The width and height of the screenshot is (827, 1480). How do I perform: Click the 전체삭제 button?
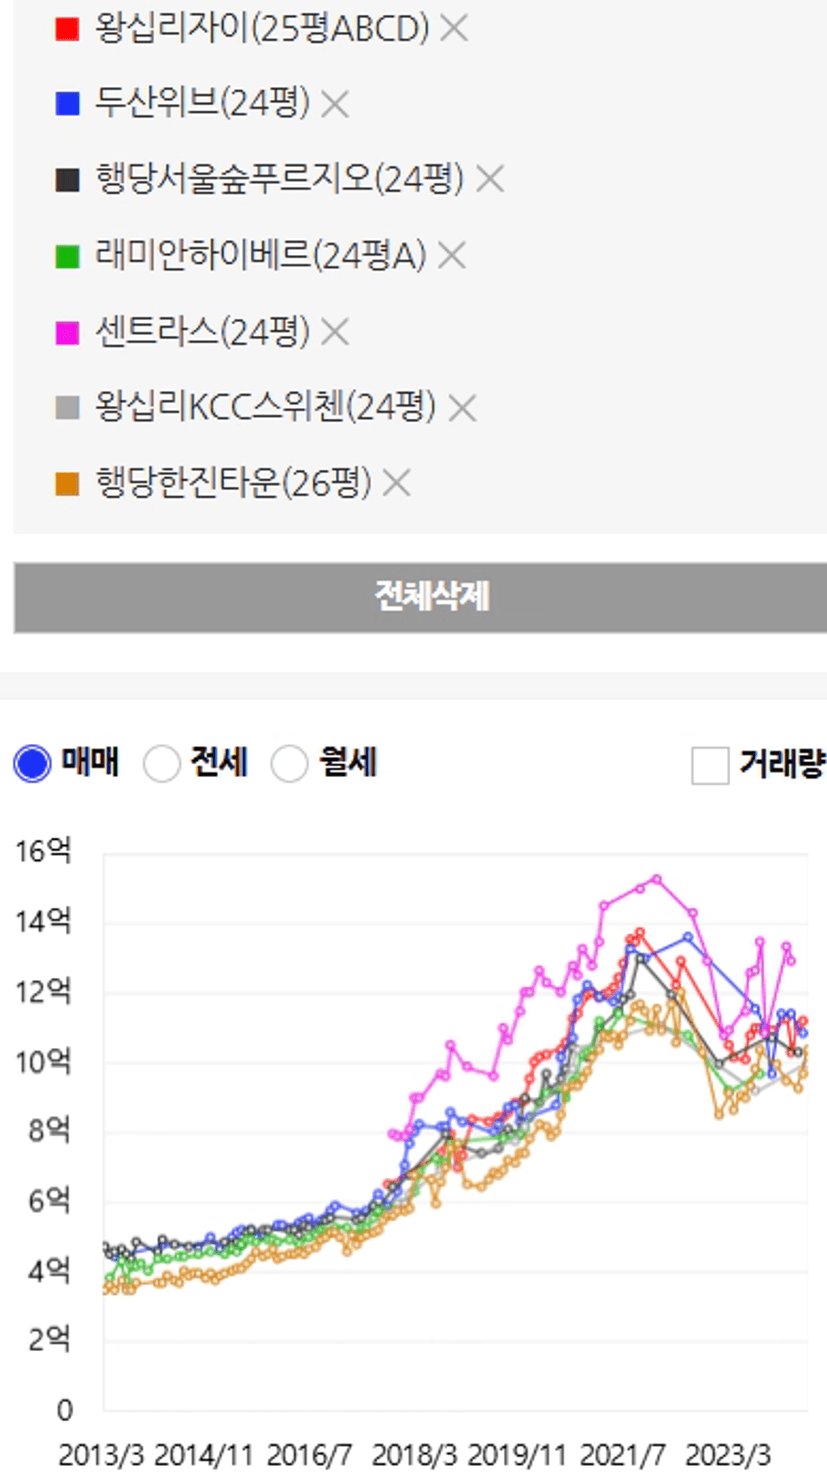[x=420, y=597]
